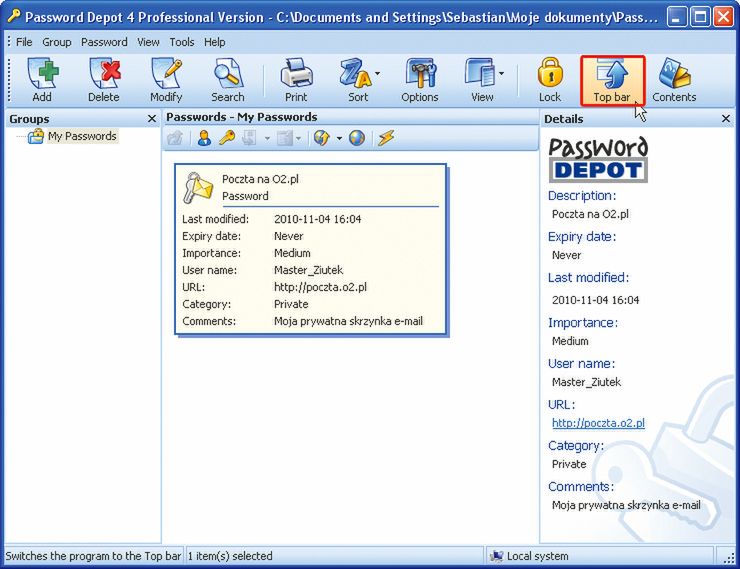Click the status bar size grip

coord(729,558)
